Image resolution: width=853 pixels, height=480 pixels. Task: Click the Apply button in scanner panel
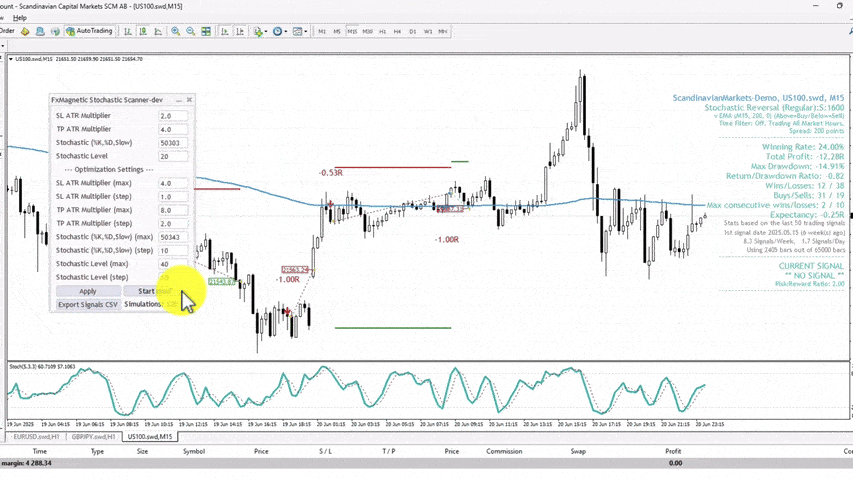[88, 291]
